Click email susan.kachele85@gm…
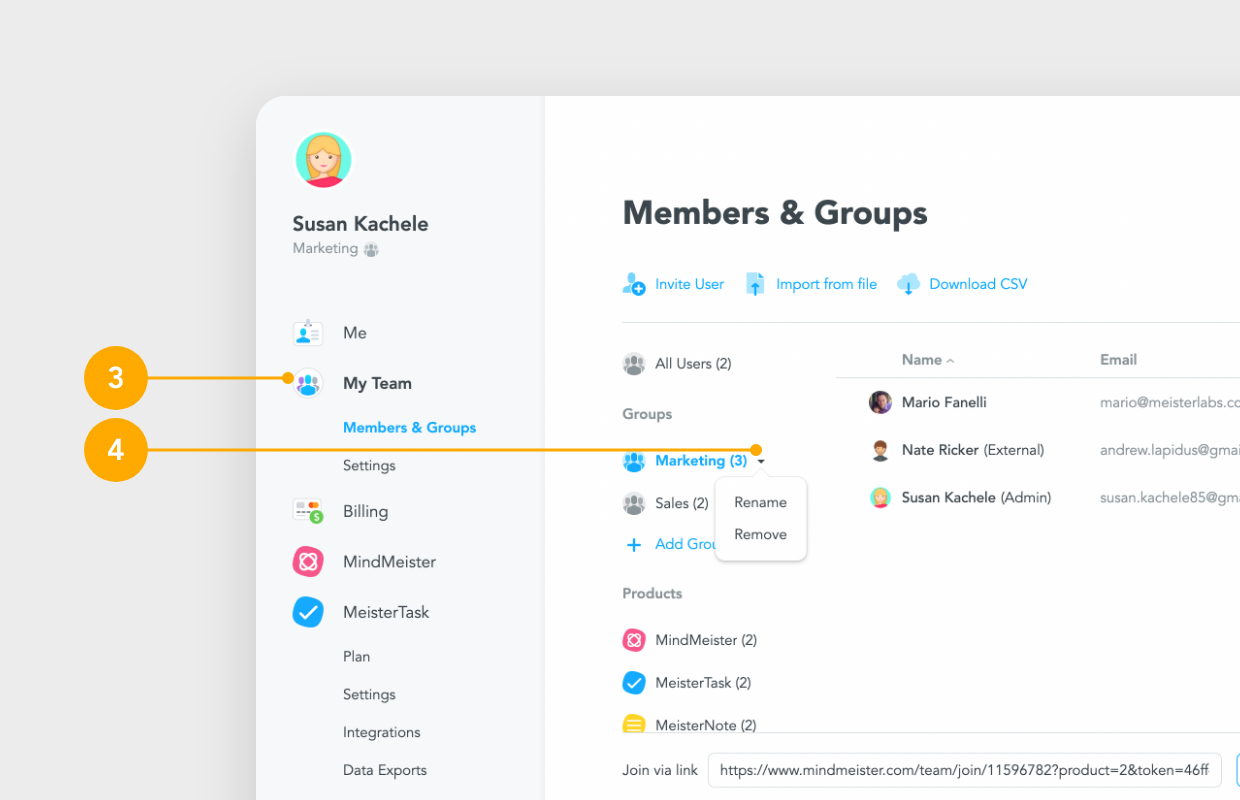Viewport: 1240px width, 800px height. pyautogui.click(x=1170, y=497)
